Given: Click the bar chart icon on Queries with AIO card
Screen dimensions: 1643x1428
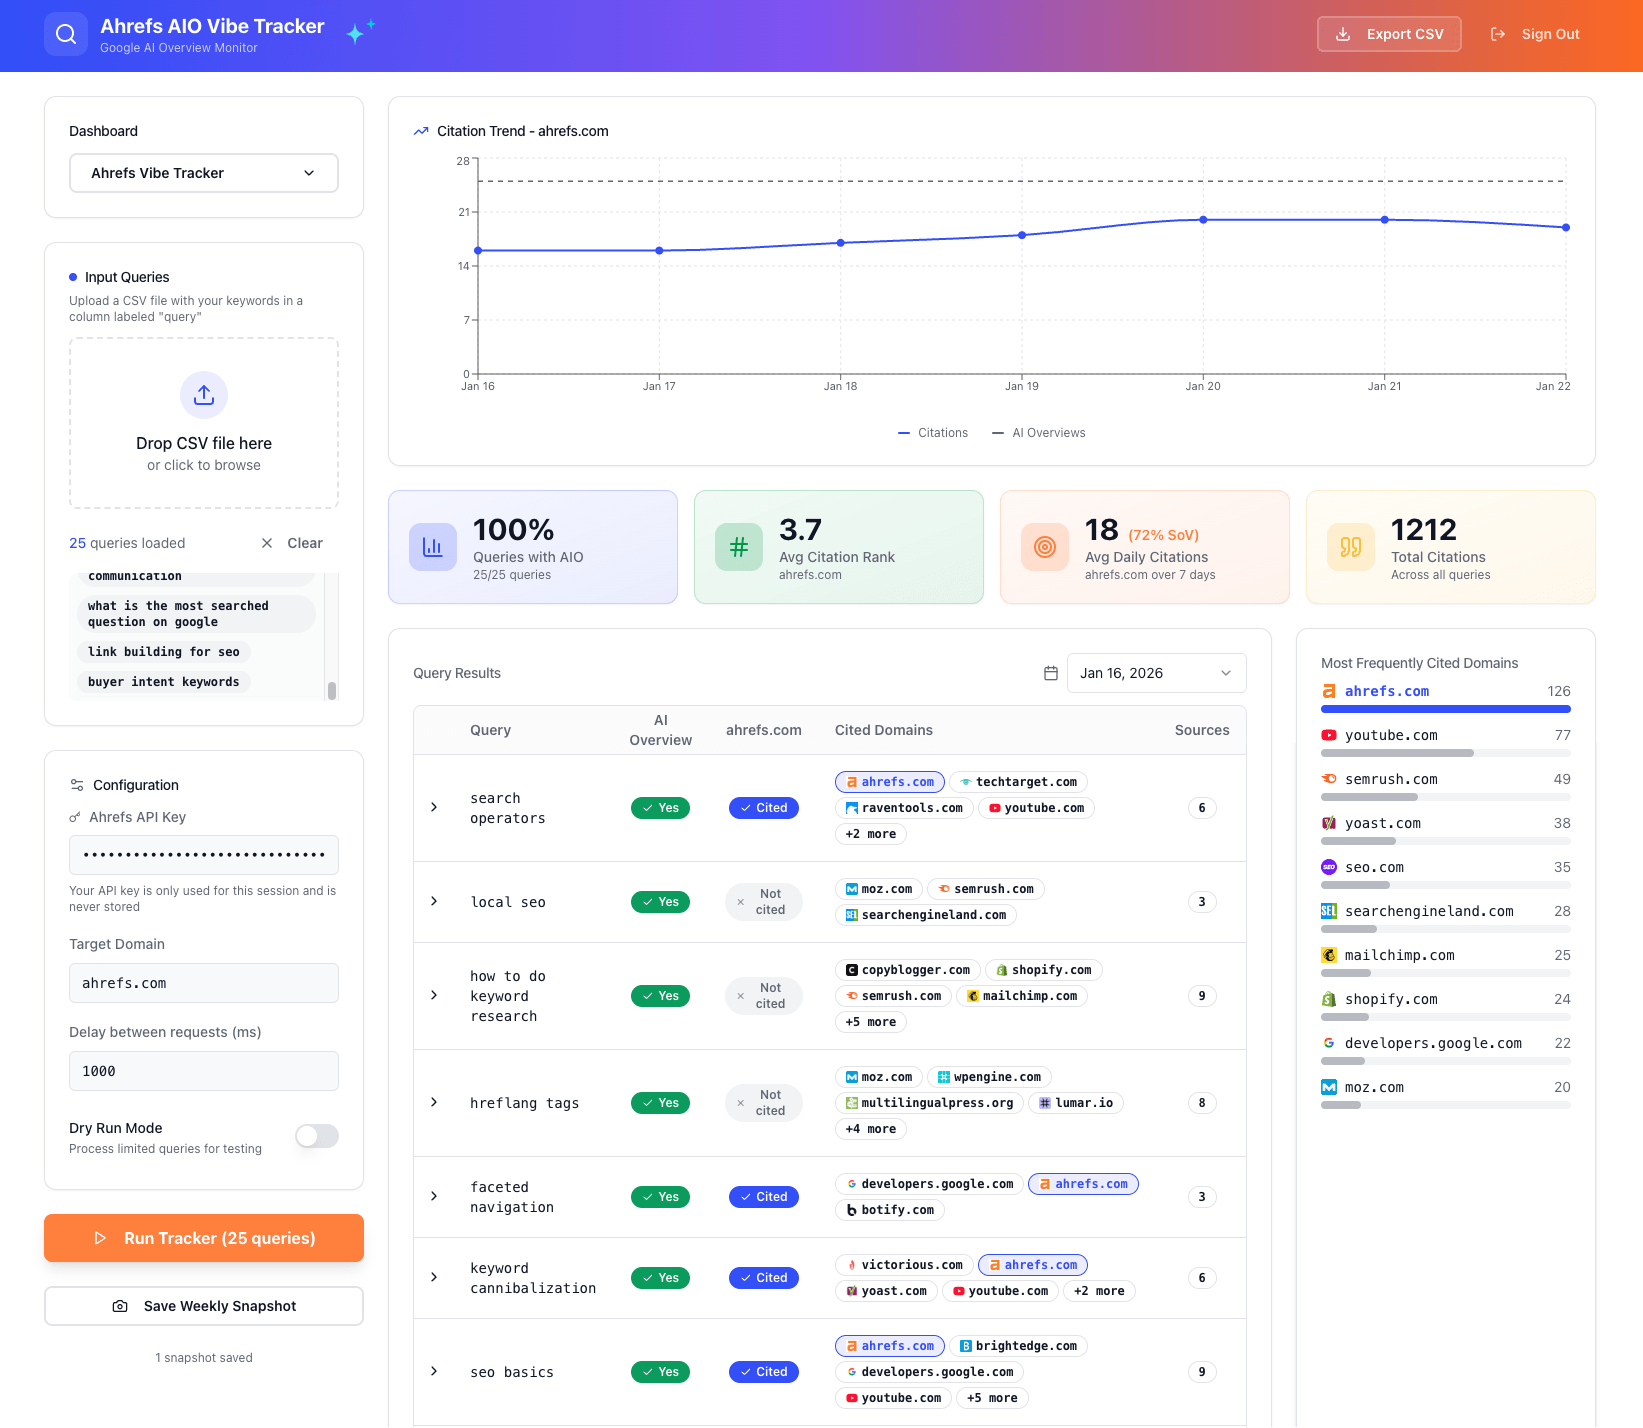Looking at the screenshot, I should click(x=433, y=547).
